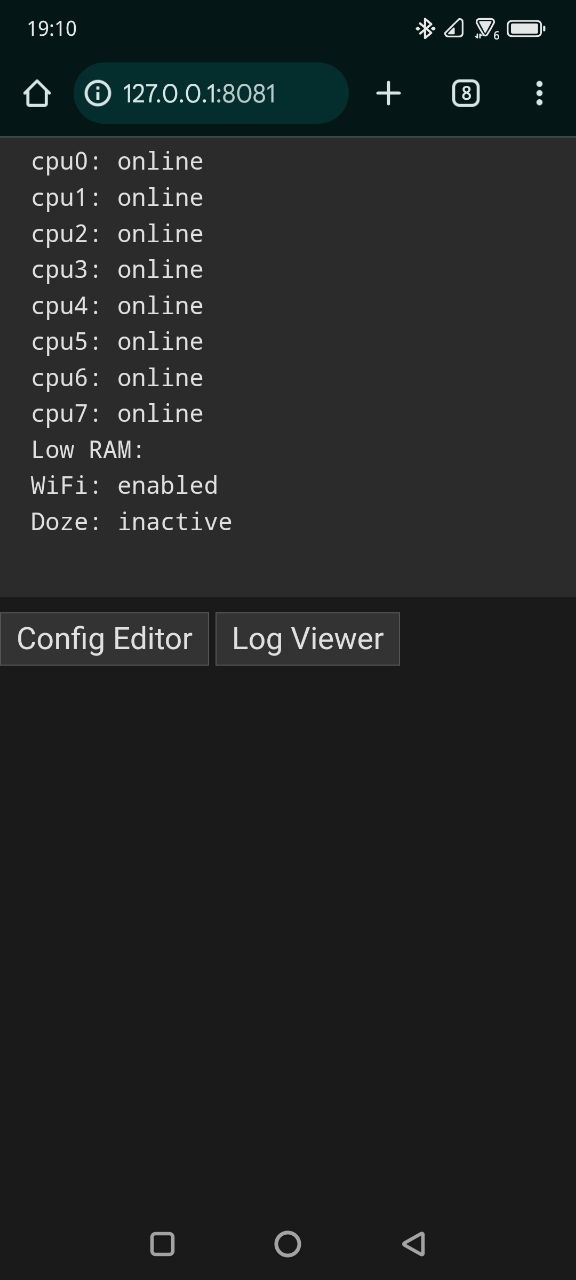Click the "Low RAM:" status line
Viewport: 576px width, 1280px height.
point(88,450)
